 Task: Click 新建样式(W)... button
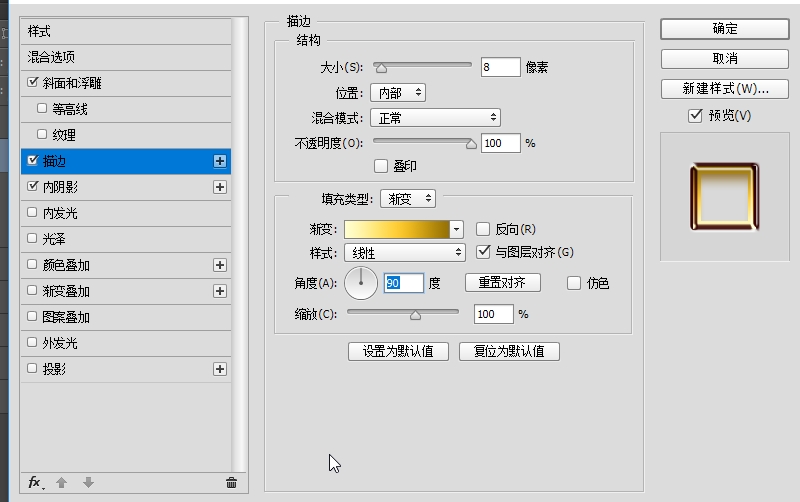click(725, 89)
